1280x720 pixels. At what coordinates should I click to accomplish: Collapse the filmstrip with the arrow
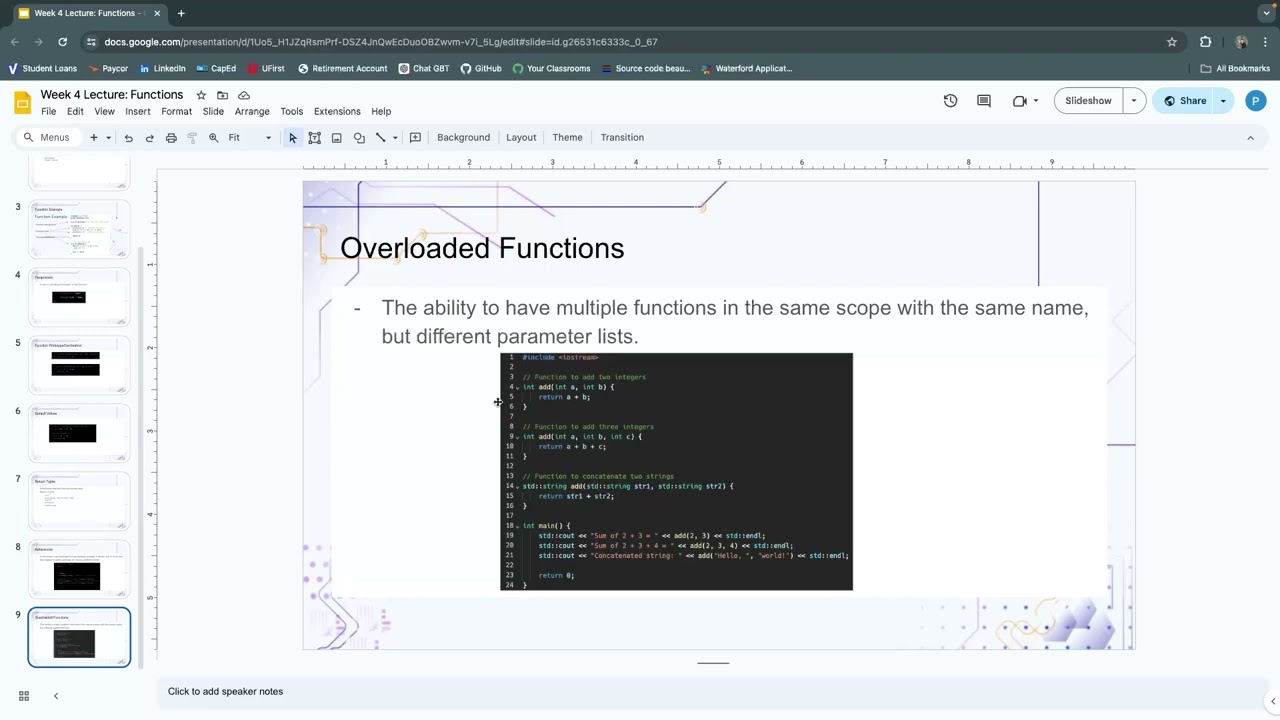(x=56, y=696)
